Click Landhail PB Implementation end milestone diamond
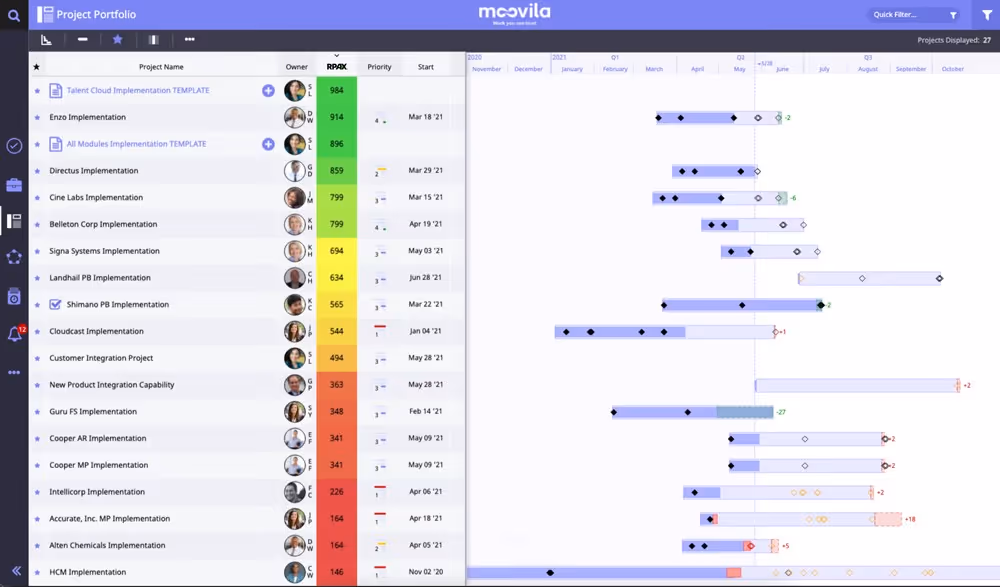 939,278
